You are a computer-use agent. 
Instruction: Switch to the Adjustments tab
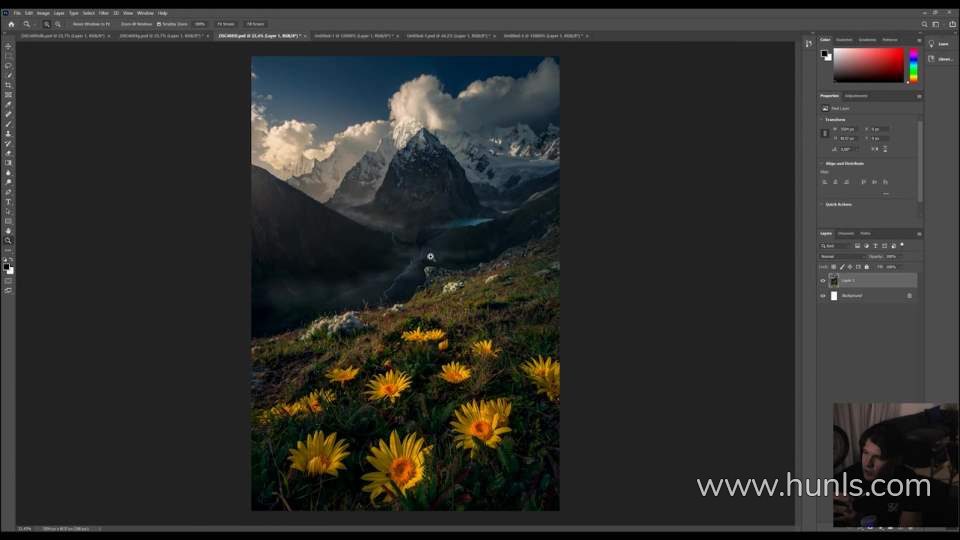click(856, 96)
